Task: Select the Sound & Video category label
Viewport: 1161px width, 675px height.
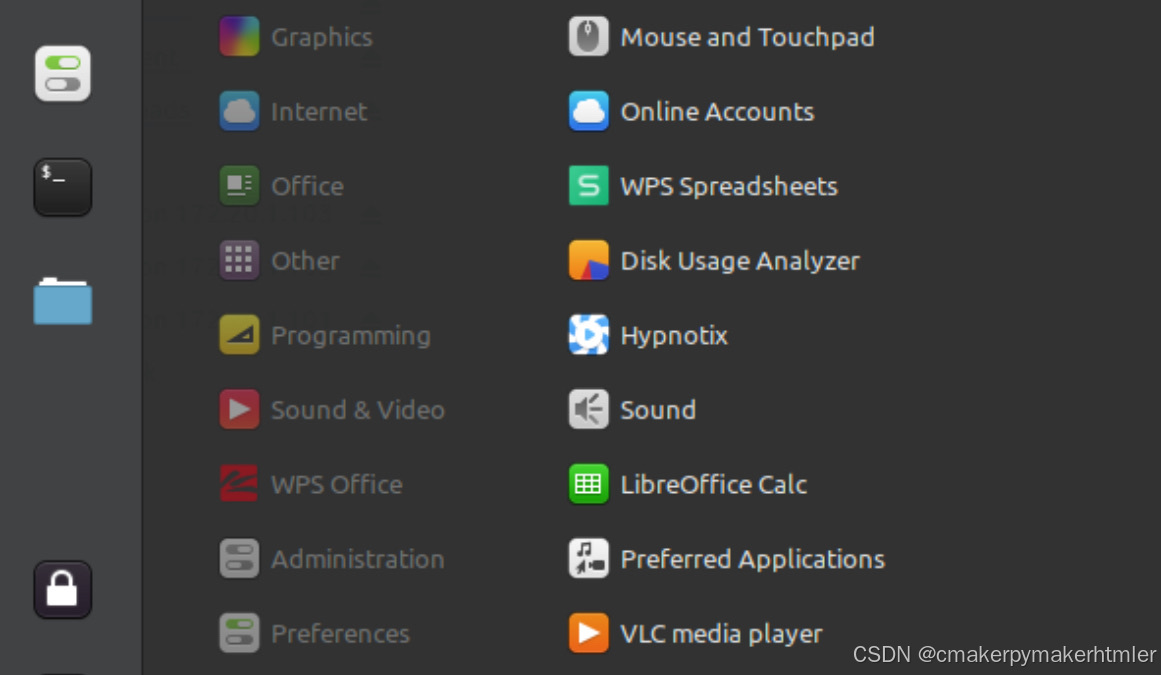Action: click(358, 410)
